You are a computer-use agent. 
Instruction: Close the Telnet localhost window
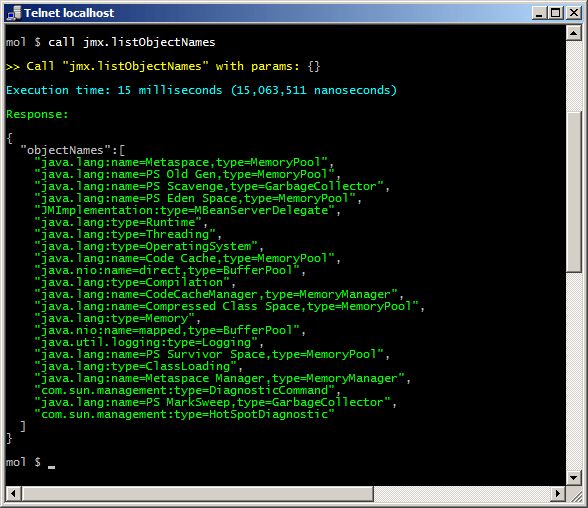tap(574, 13)
